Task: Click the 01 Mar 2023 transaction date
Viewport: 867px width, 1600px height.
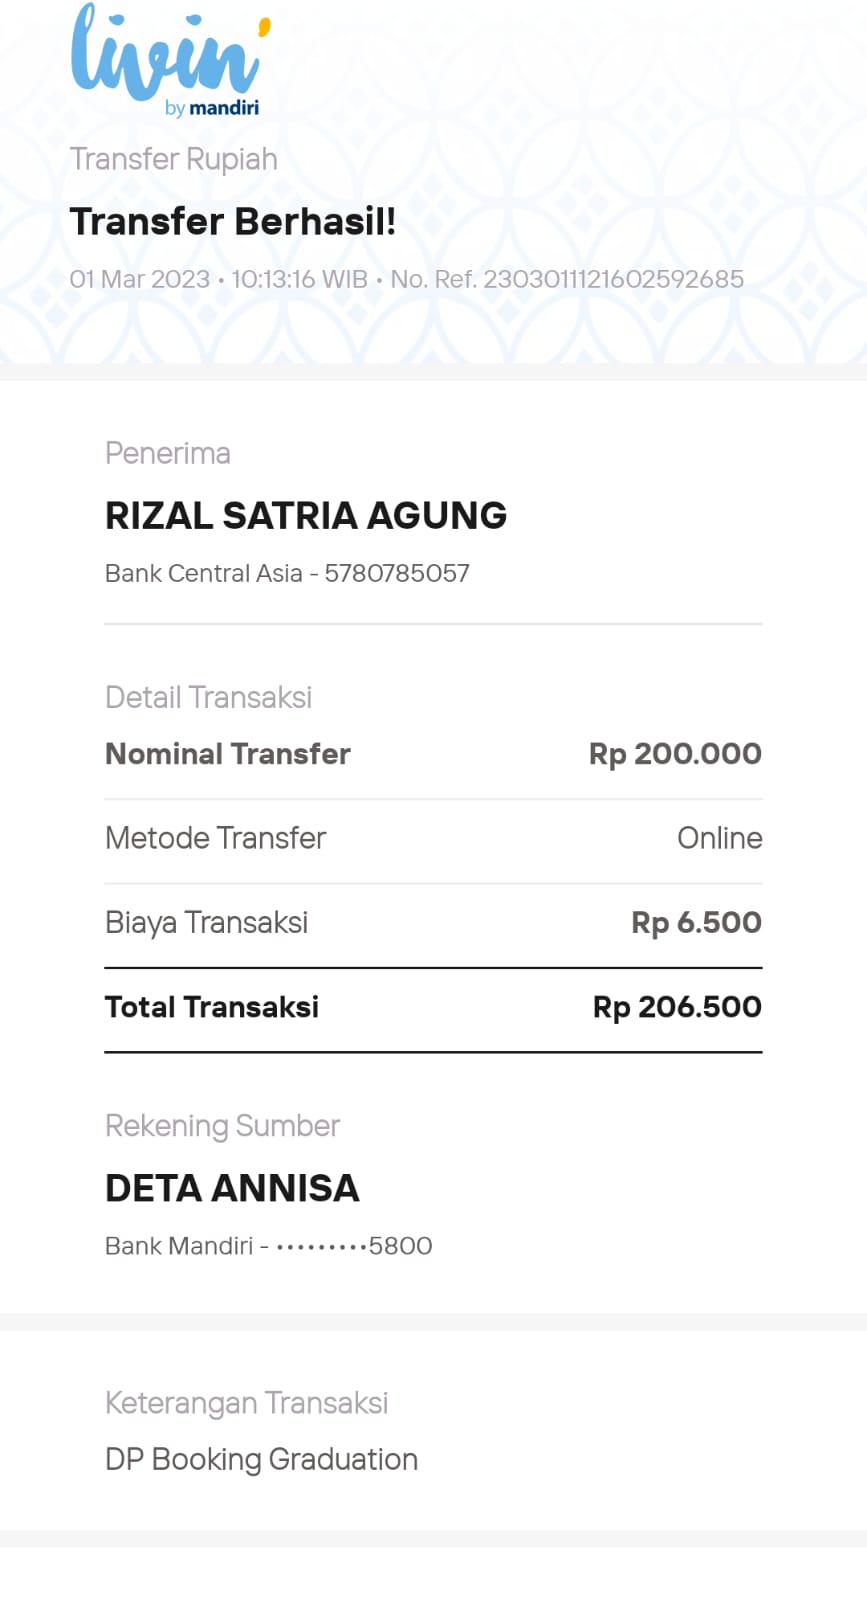Action: [x=139, y=279]
